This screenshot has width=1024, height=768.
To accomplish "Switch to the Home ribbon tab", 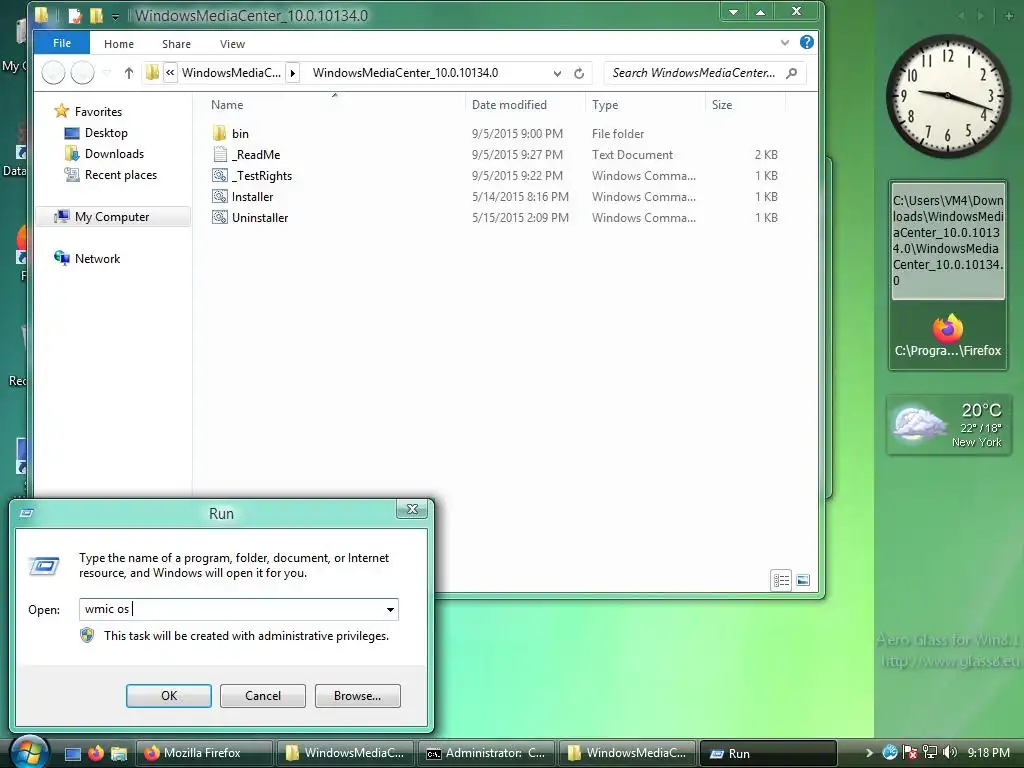I will (119, 44).
